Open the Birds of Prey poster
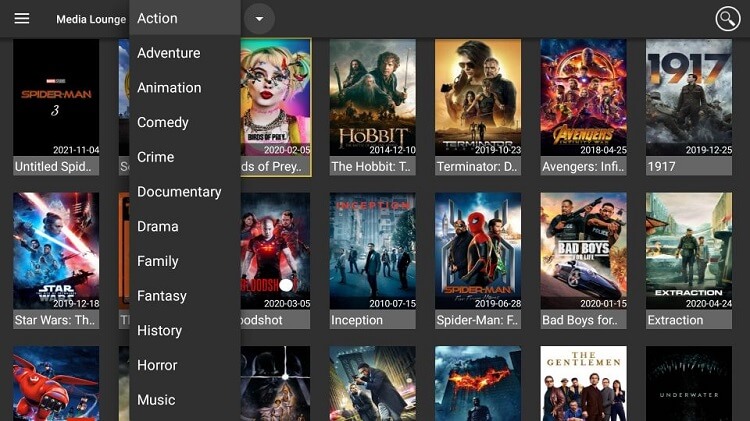The height and width of the screenshot is (421, 750). click(276, 98)
